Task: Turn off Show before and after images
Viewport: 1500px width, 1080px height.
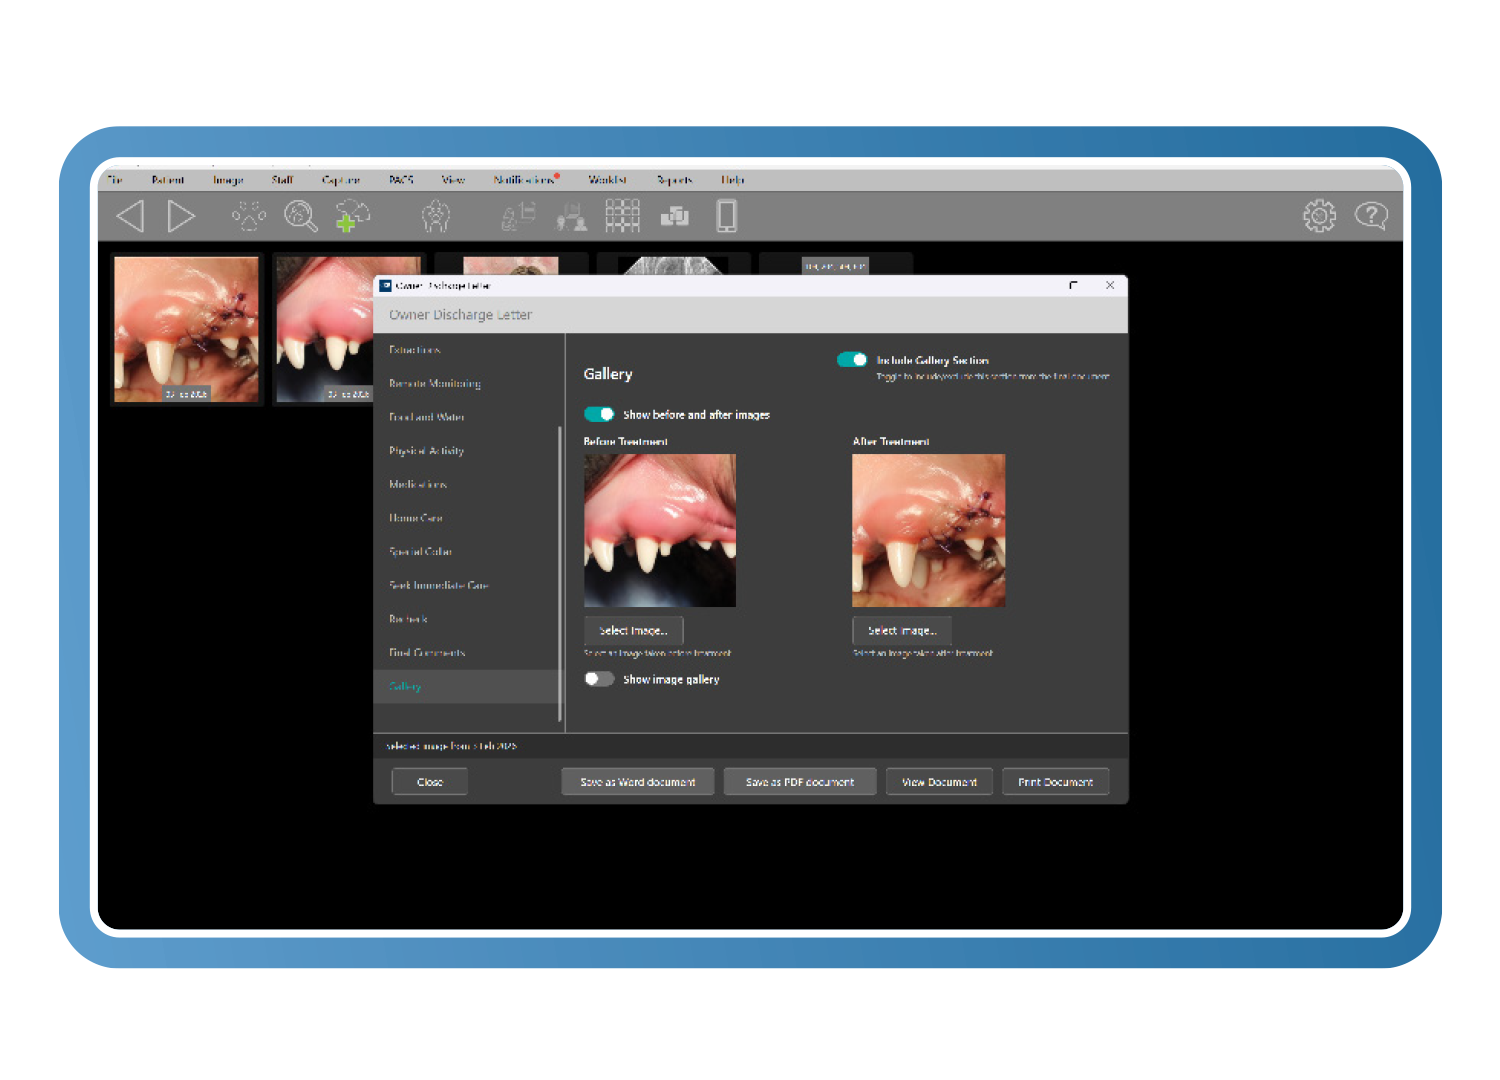Action: coord(599,414)
